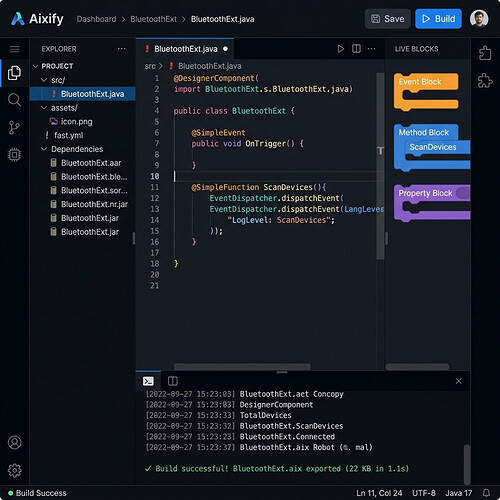The height and width of the screenshot is (500, 500).
Task: Click the editor horizontal scrollbar
Action: 242,367
